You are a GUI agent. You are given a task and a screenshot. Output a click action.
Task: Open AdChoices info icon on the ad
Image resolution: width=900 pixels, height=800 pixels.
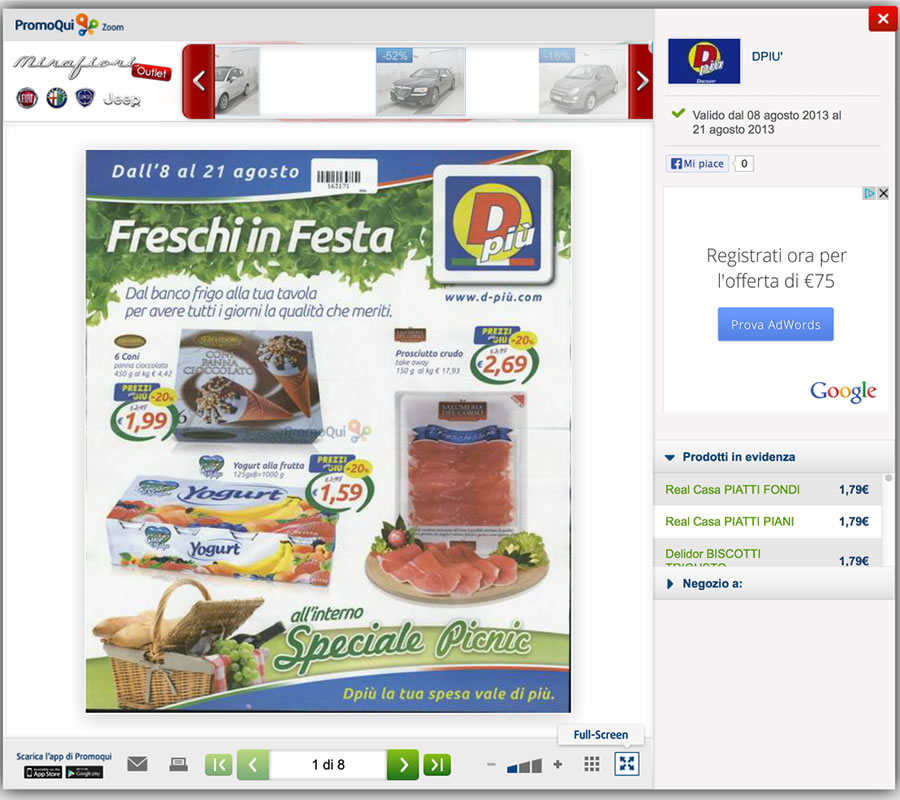870,193
